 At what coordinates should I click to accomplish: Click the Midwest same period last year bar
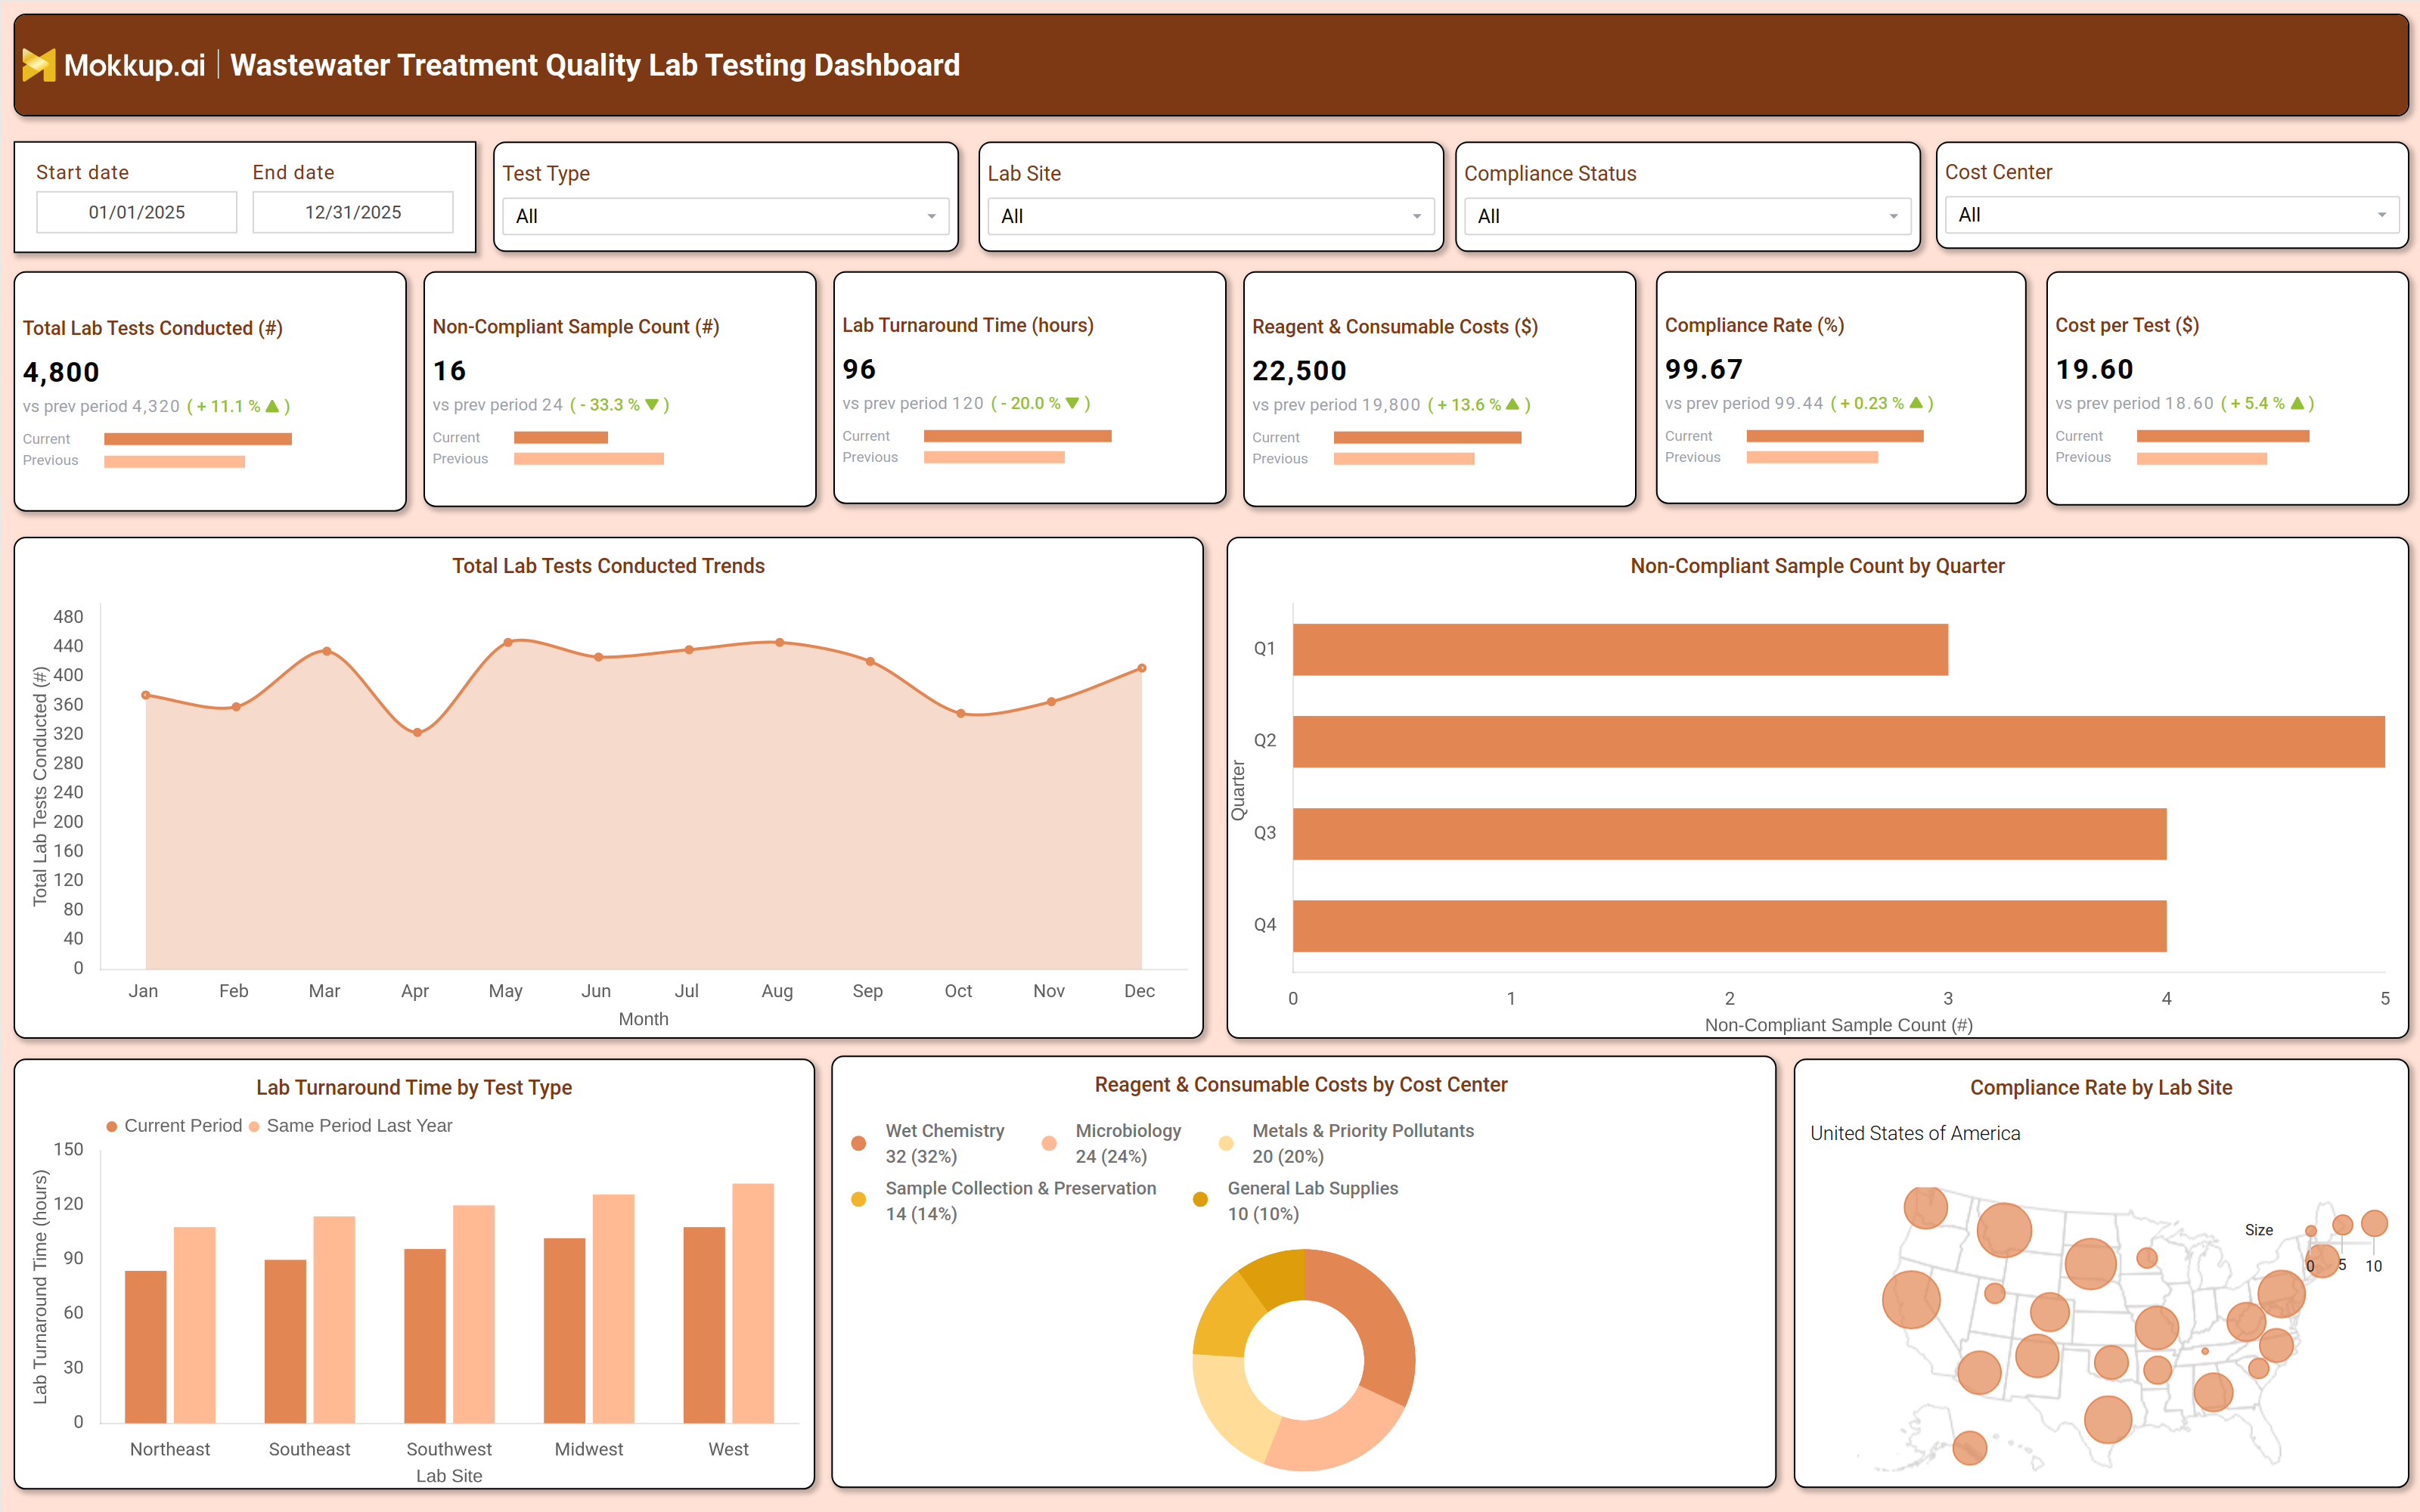[613, 1309]
